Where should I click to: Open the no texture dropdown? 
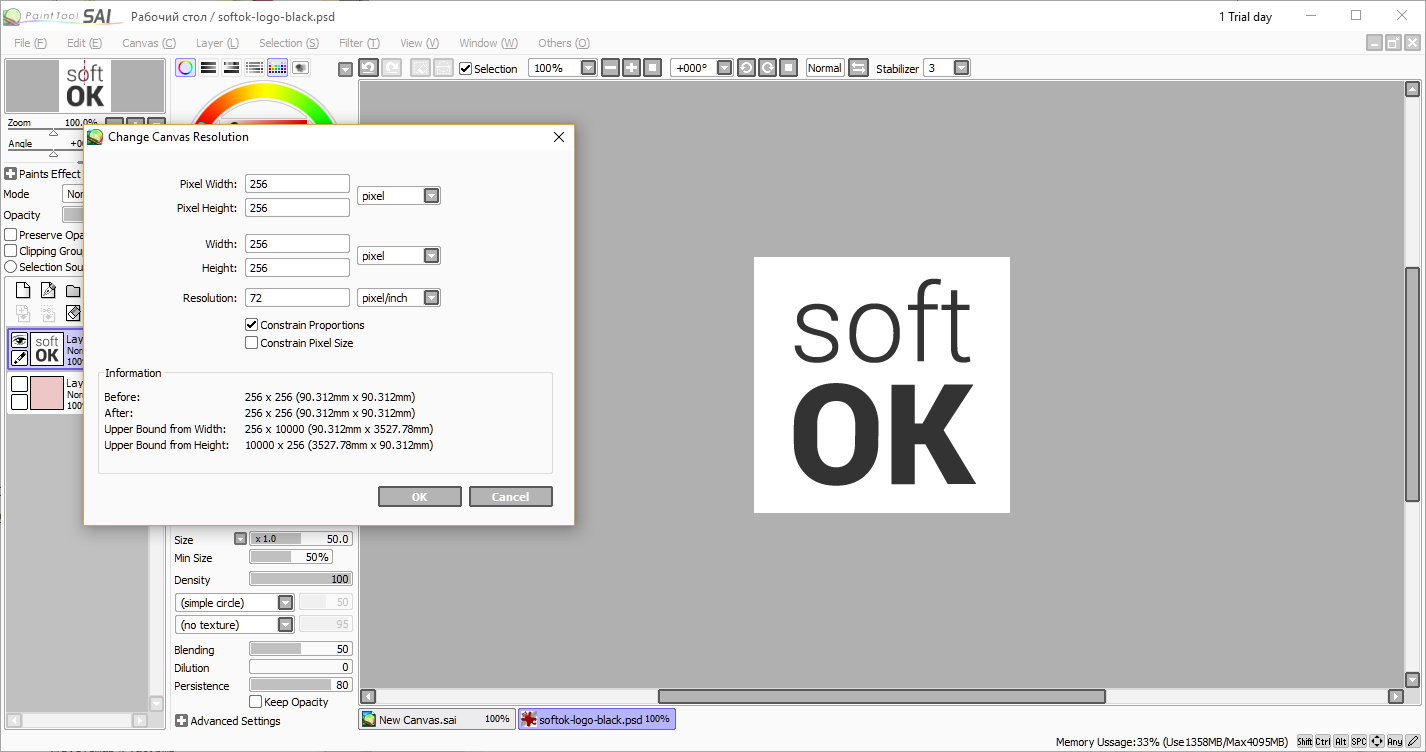coord(285,625)
